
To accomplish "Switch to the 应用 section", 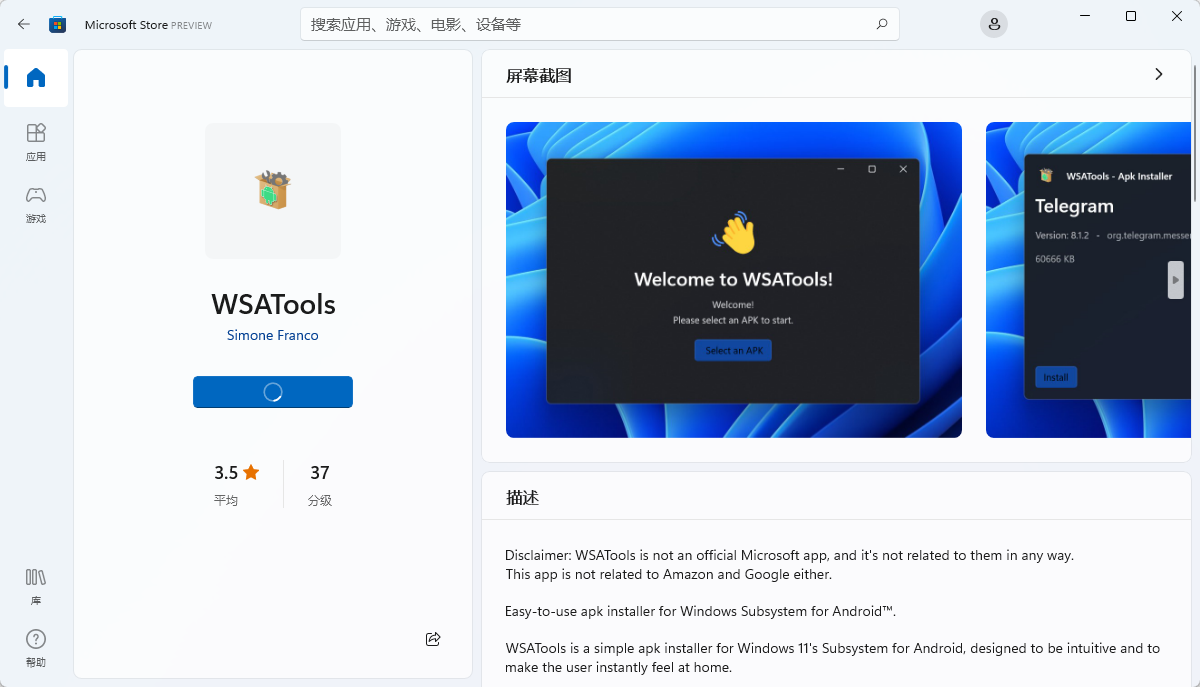I will tap(35, 142).
